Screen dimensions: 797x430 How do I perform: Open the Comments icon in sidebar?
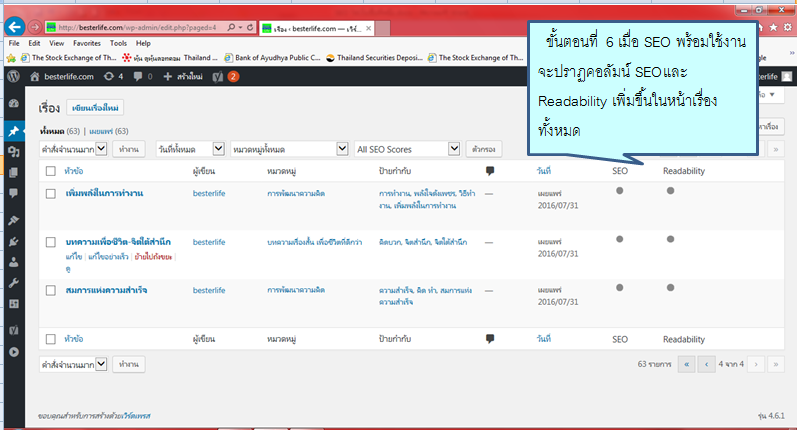coord(14,193)
